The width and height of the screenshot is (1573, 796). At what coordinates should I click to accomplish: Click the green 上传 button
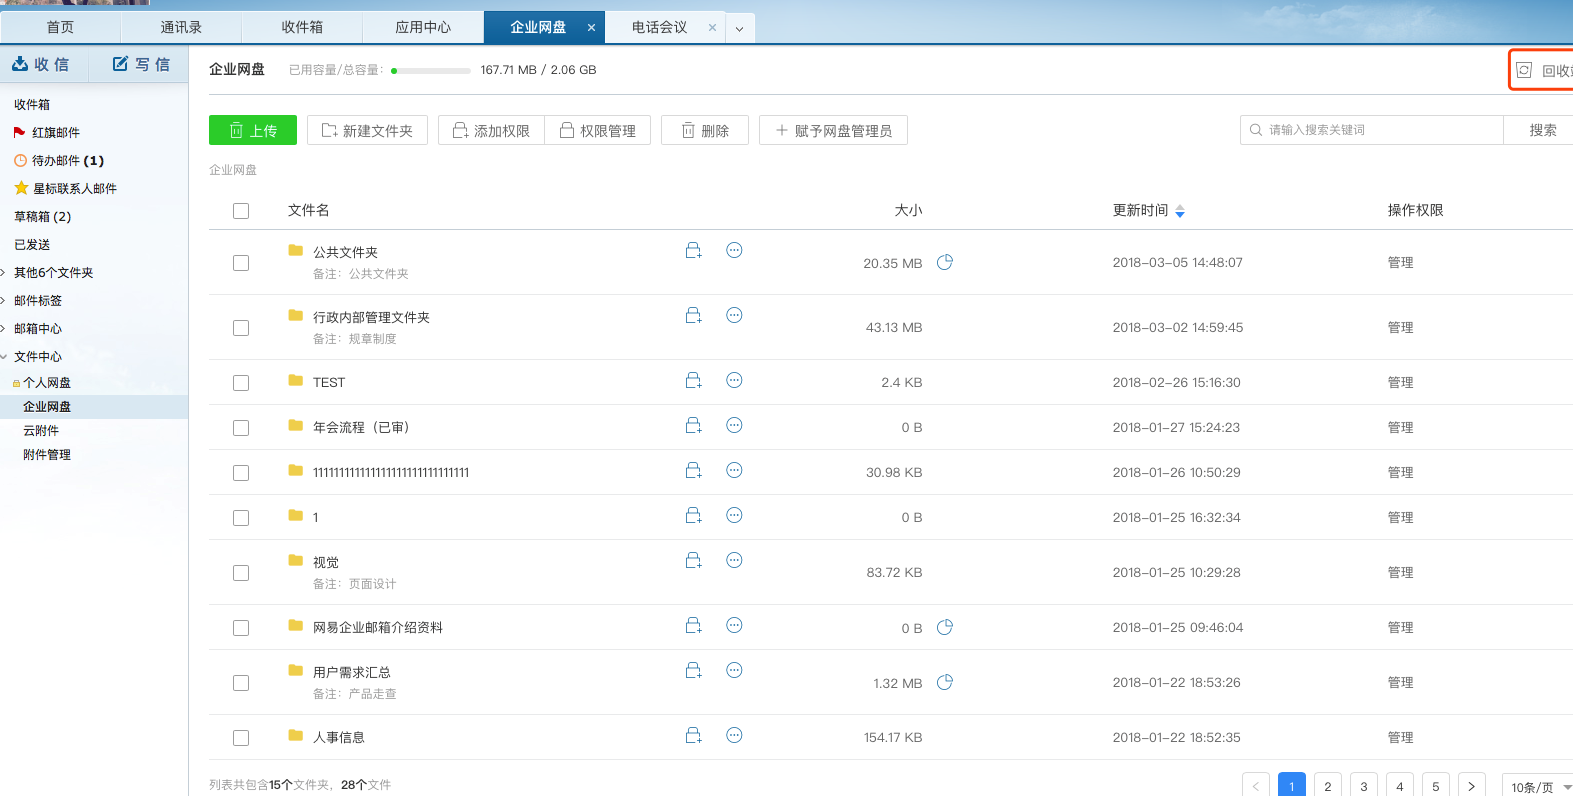pos(253,131)
